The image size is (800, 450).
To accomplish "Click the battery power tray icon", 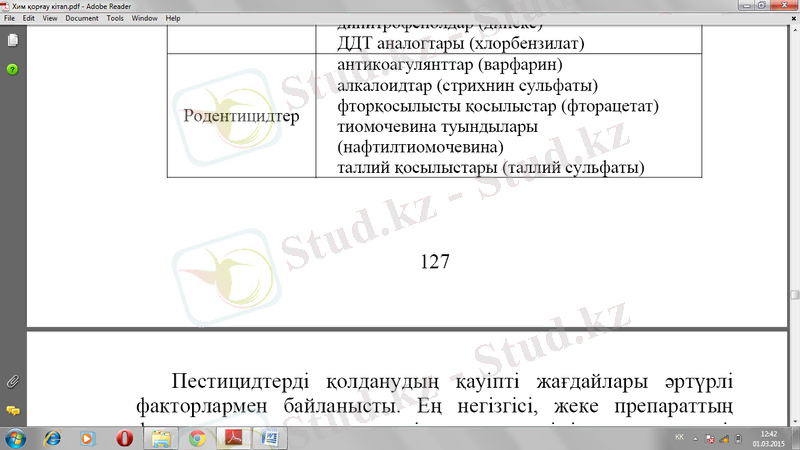I will point(738,439).
